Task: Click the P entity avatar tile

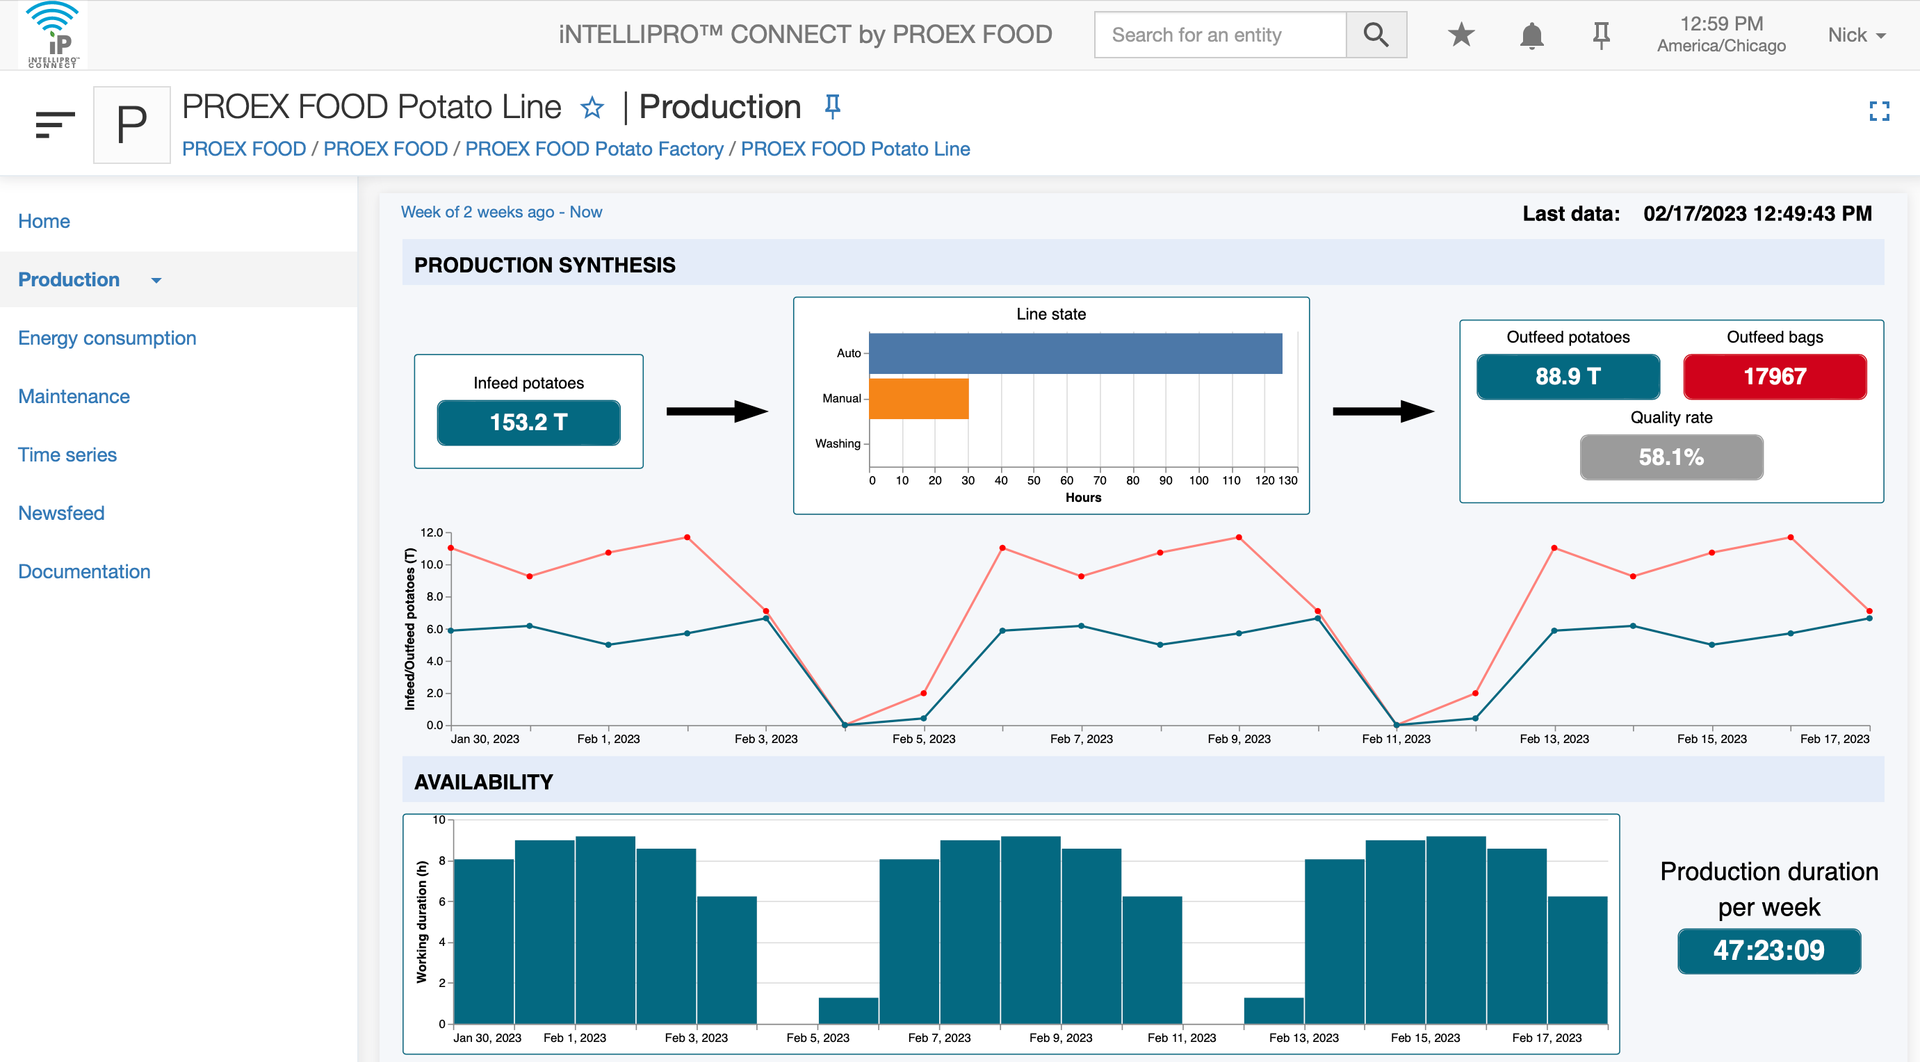Action: click(132, 125)
